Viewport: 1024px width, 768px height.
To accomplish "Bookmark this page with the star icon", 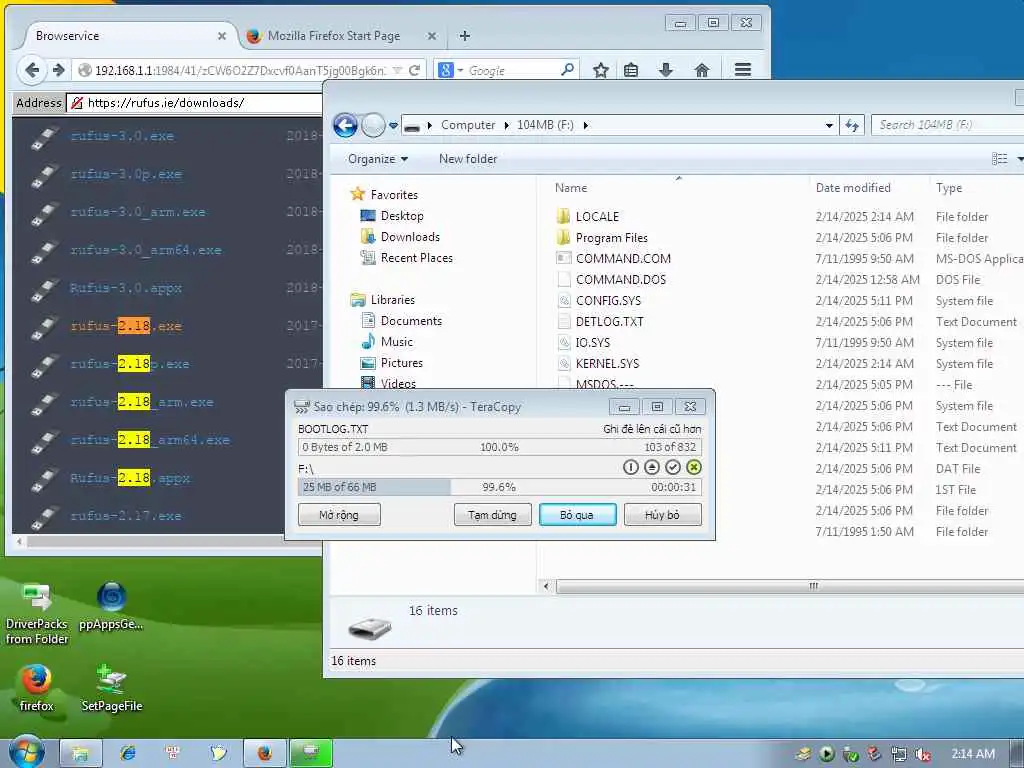I will click(601, 70).
